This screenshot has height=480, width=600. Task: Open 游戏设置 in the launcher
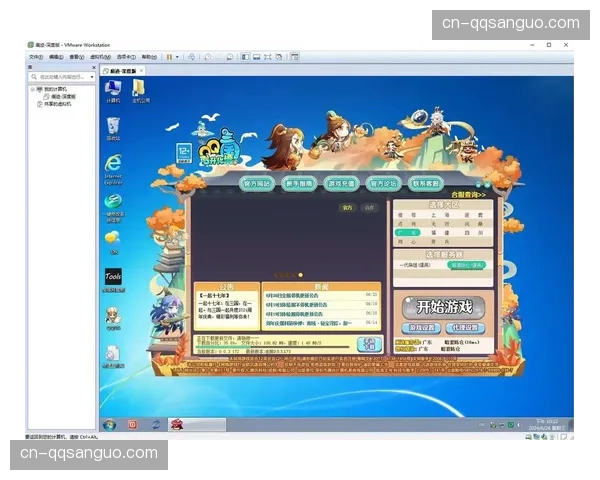[422, 328]
